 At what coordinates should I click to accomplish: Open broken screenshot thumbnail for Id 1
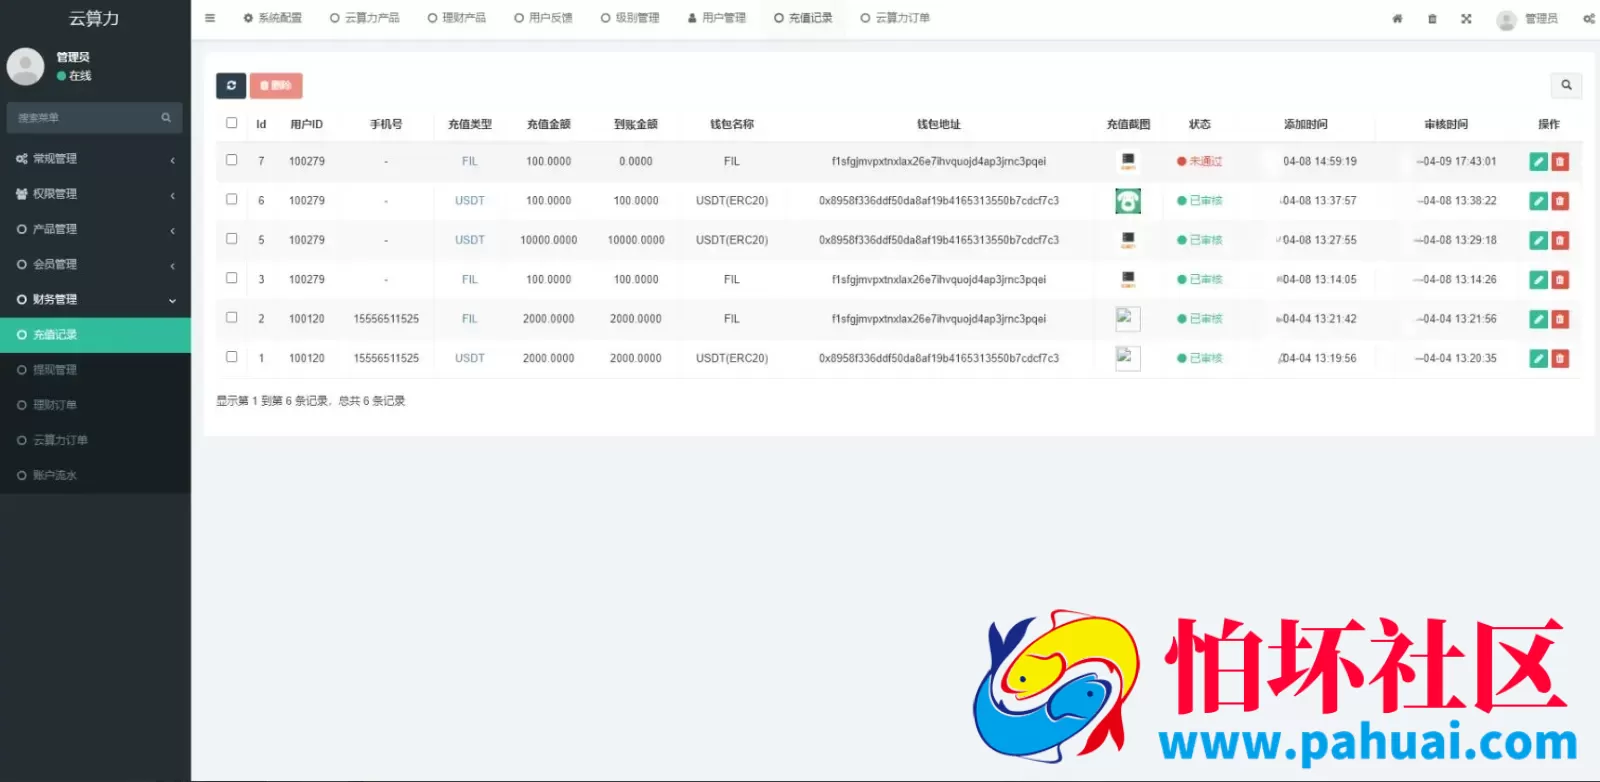1128,358
